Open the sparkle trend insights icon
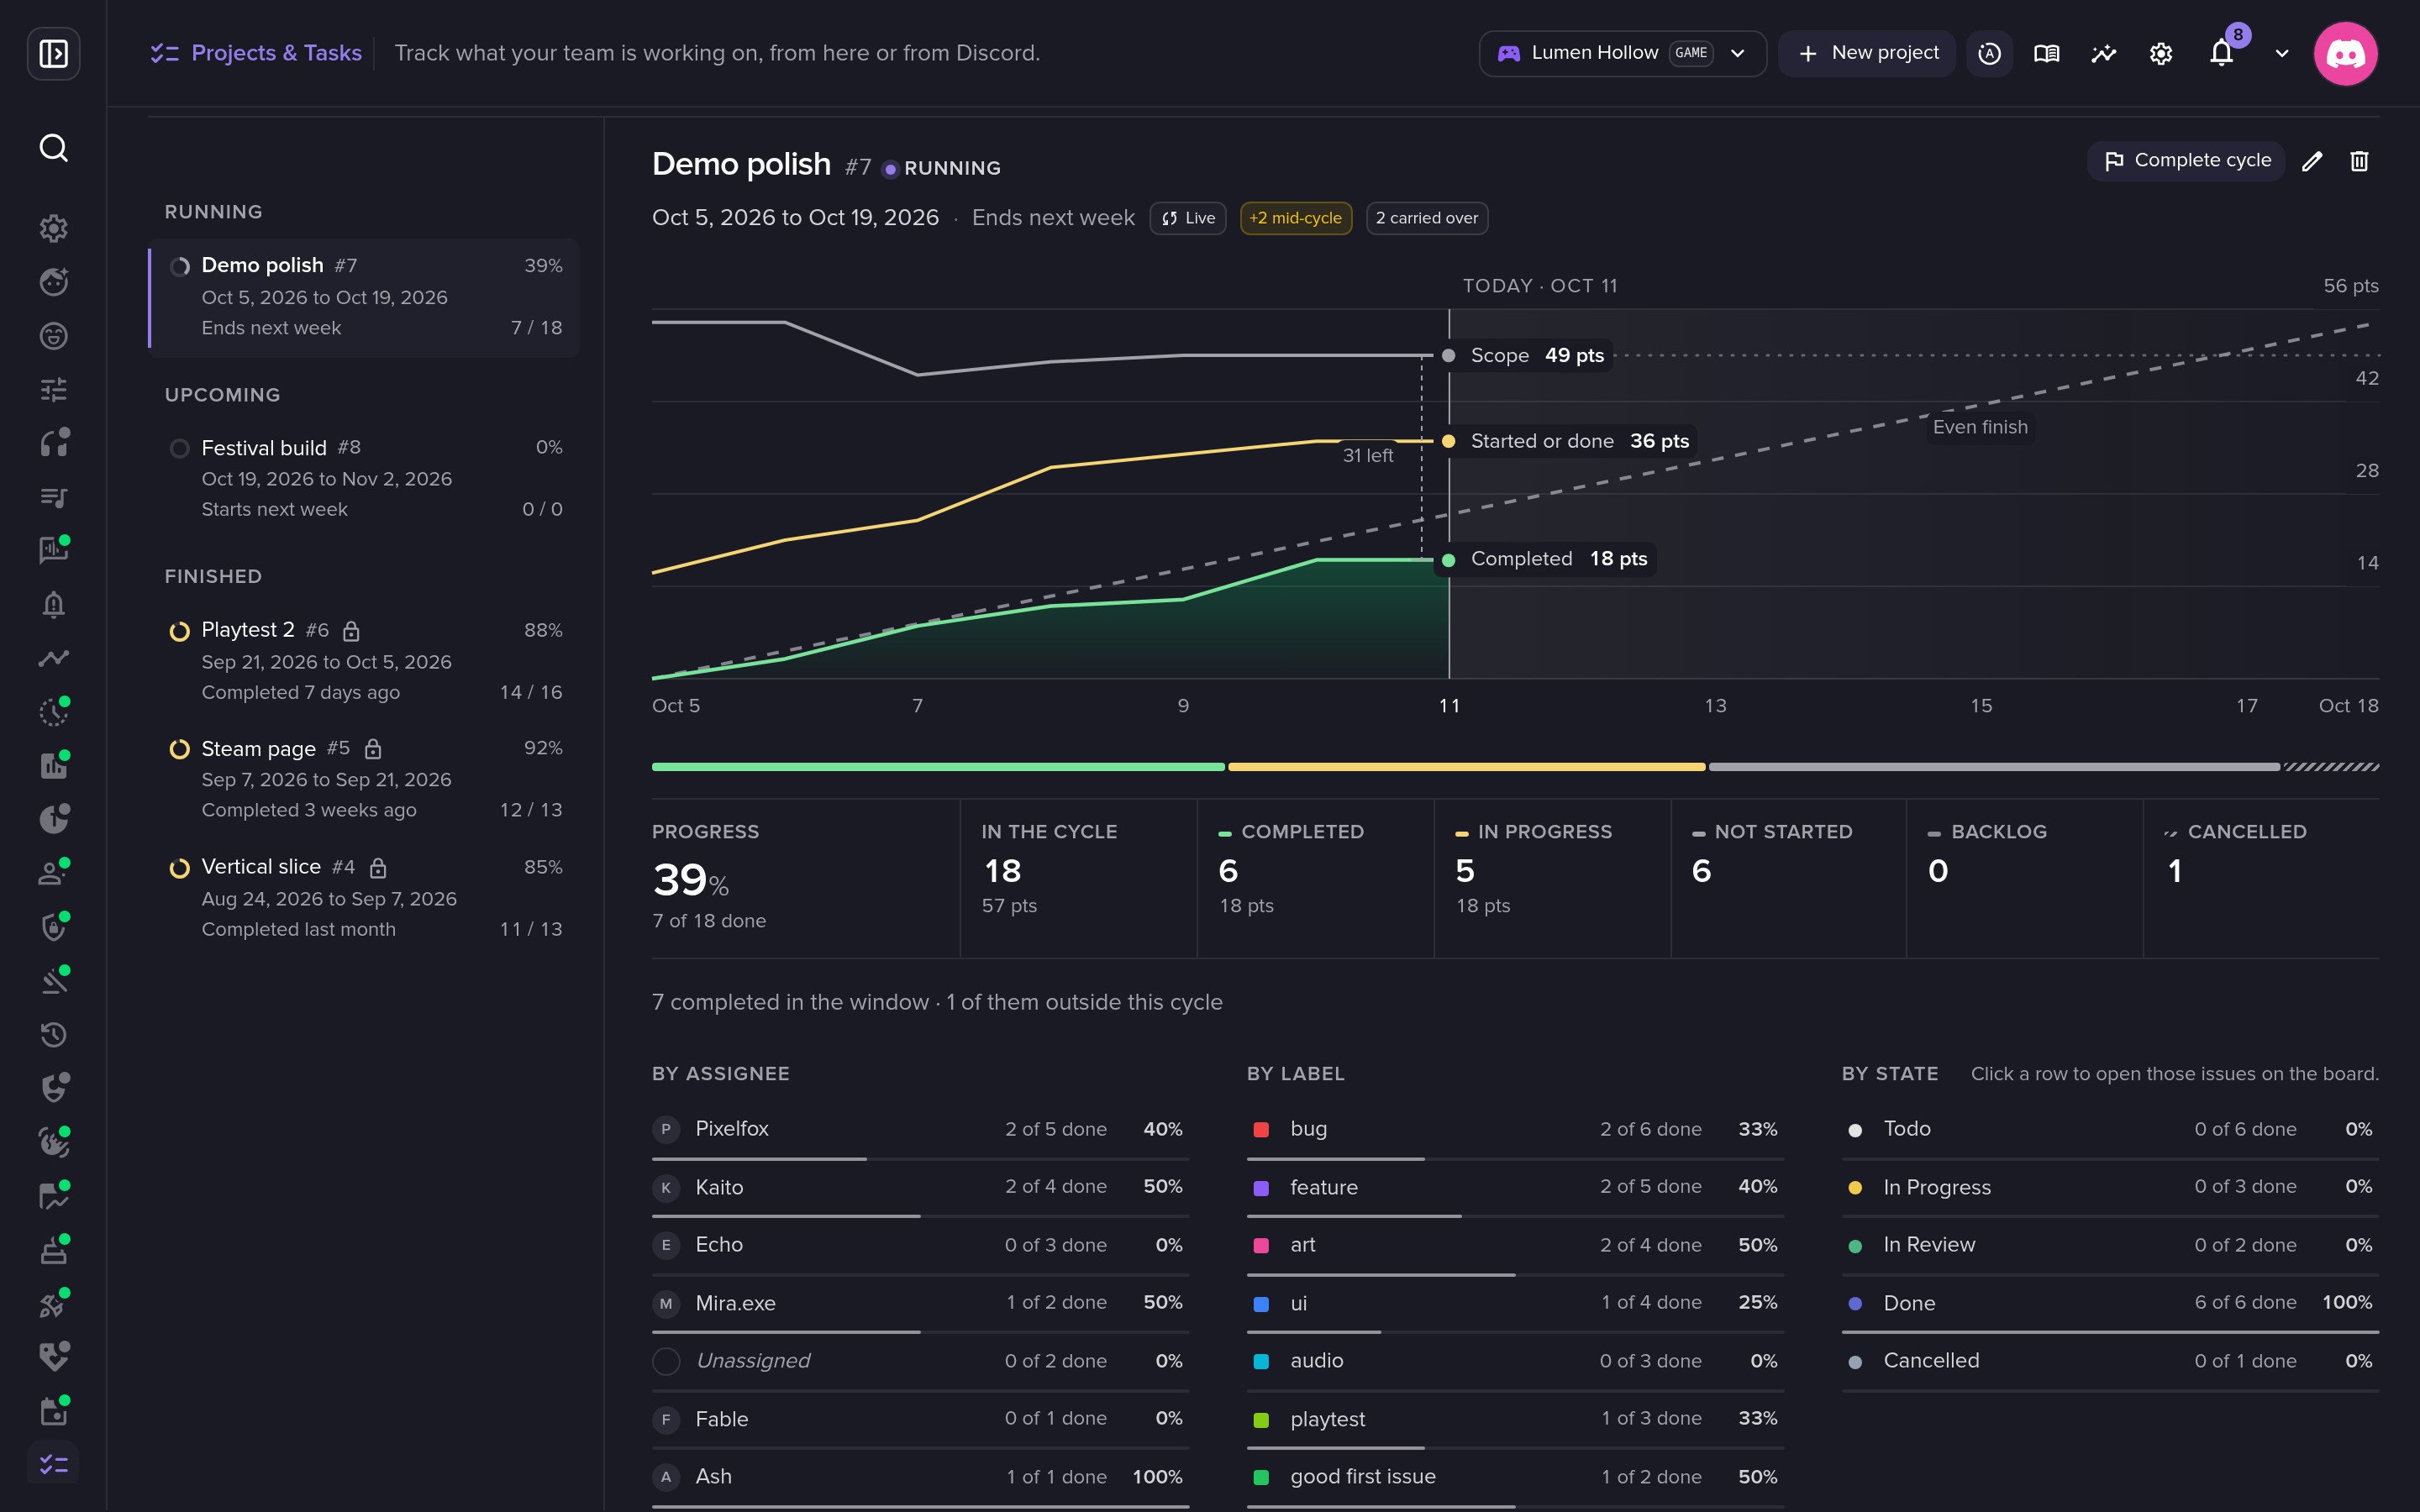The width and height of the screenshot is (2420, 1512). tap(2104, 53)
